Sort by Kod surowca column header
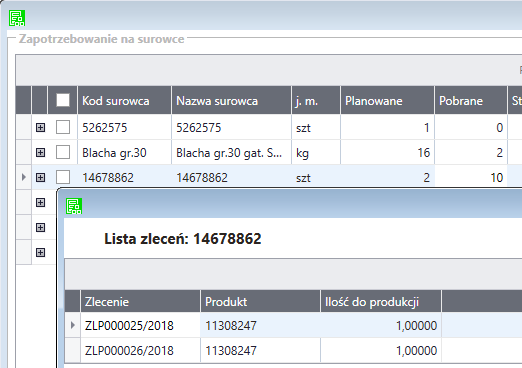Image resolution: width=522 pixels, height=368 pixels. (x=124, y=100)
